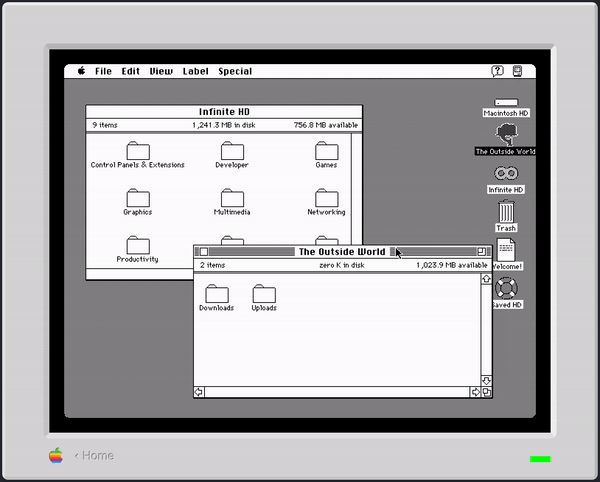Click '9 items' text in Infinite HD header

[x=105, y=125]
